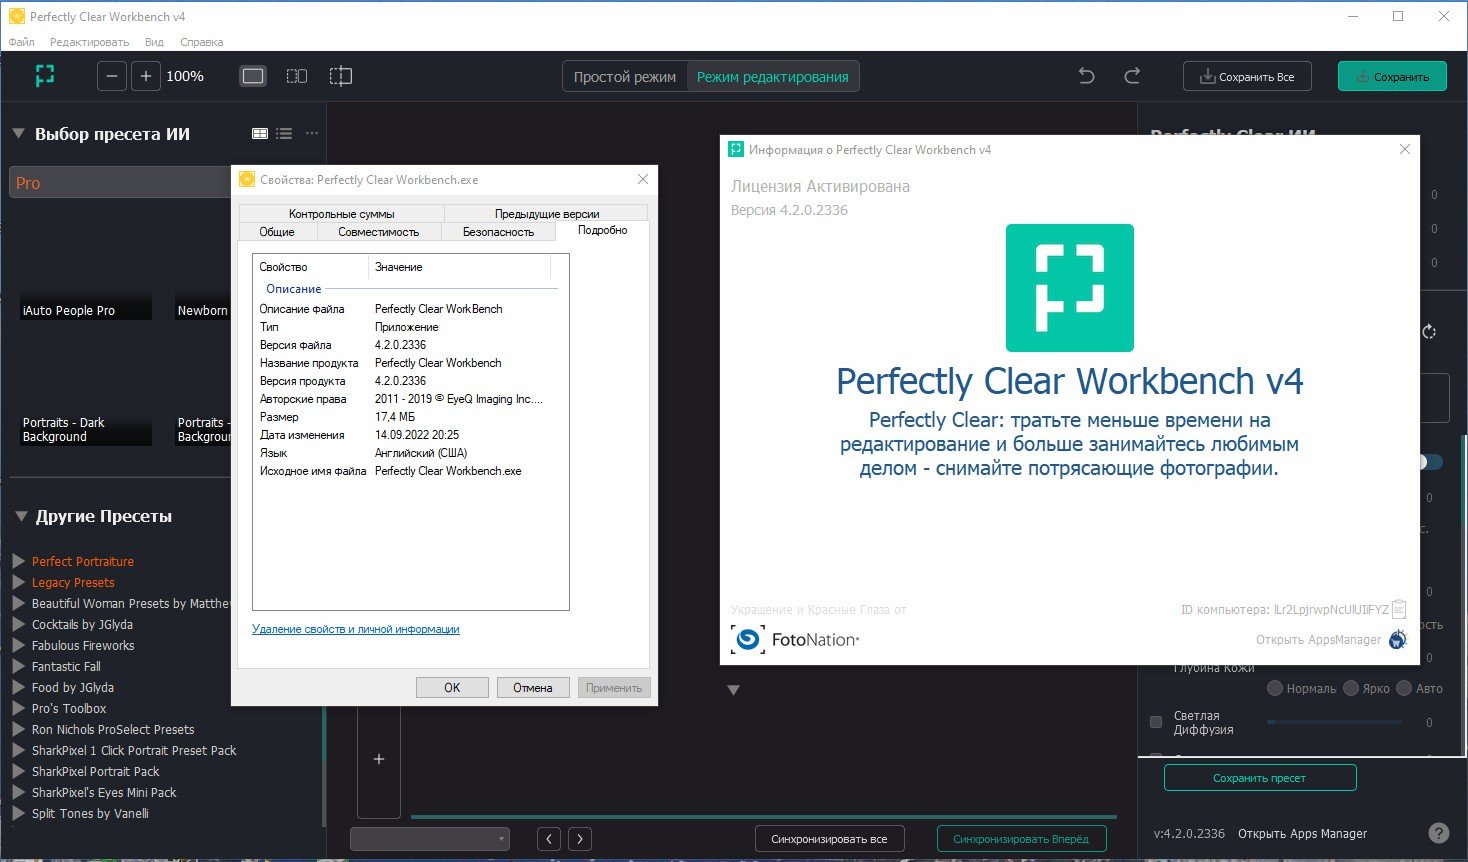
Task: Open the Безопасность tab
Action: tap(498, 232)
